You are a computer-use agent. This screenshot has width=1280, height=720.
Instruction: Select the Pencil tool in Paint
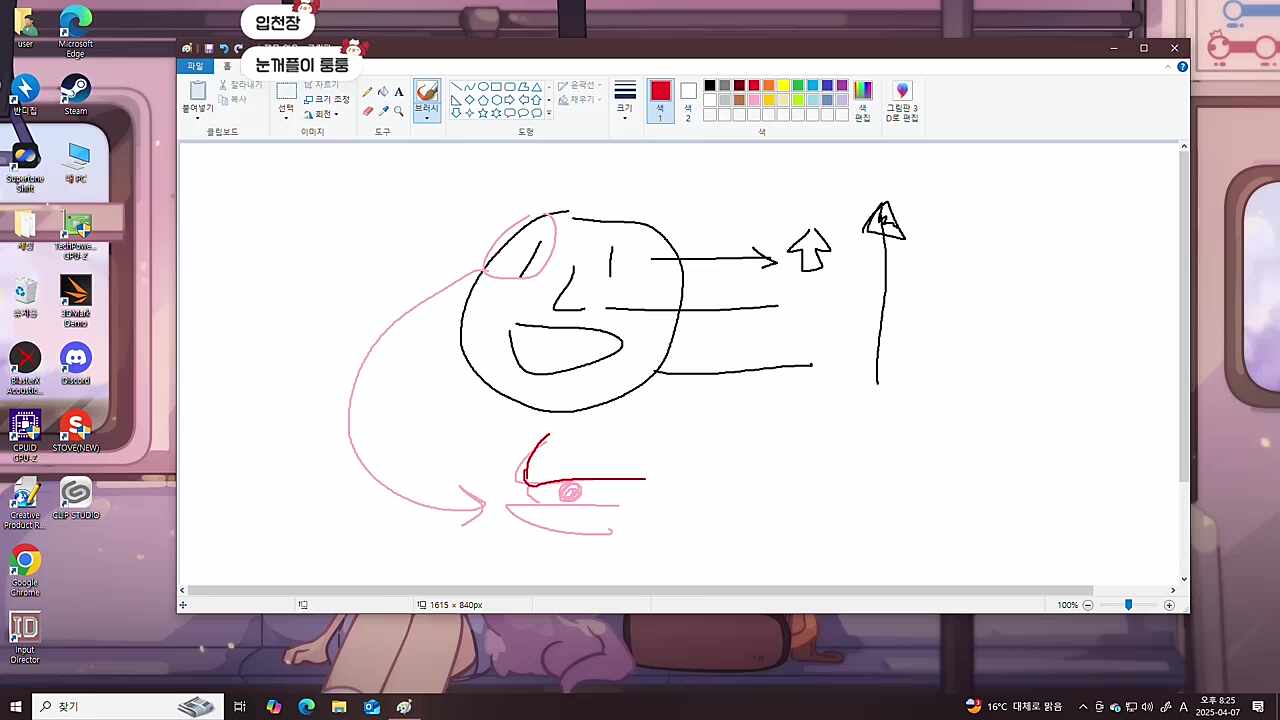click(368, 92)
